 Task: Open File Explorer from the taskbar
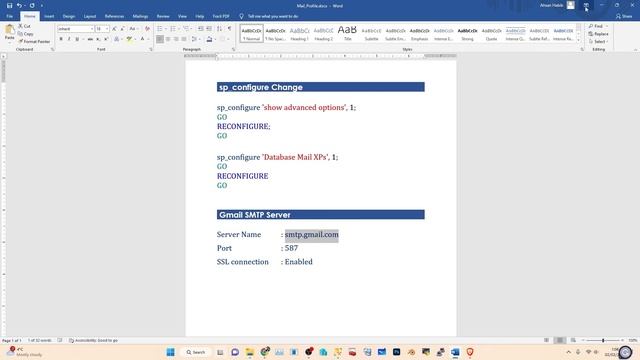point(249,352)
